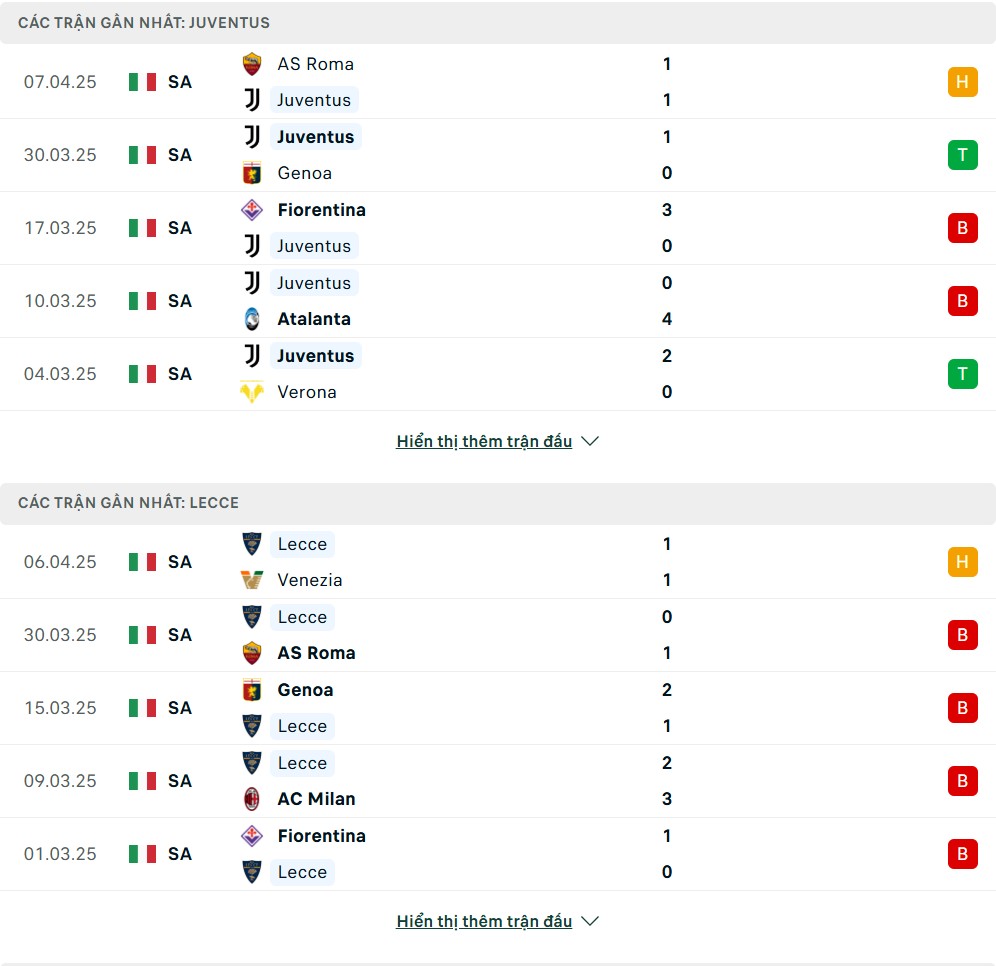
Task: Open the Genoa team name in the 15.03.25 match
Action: pos(305,690)
